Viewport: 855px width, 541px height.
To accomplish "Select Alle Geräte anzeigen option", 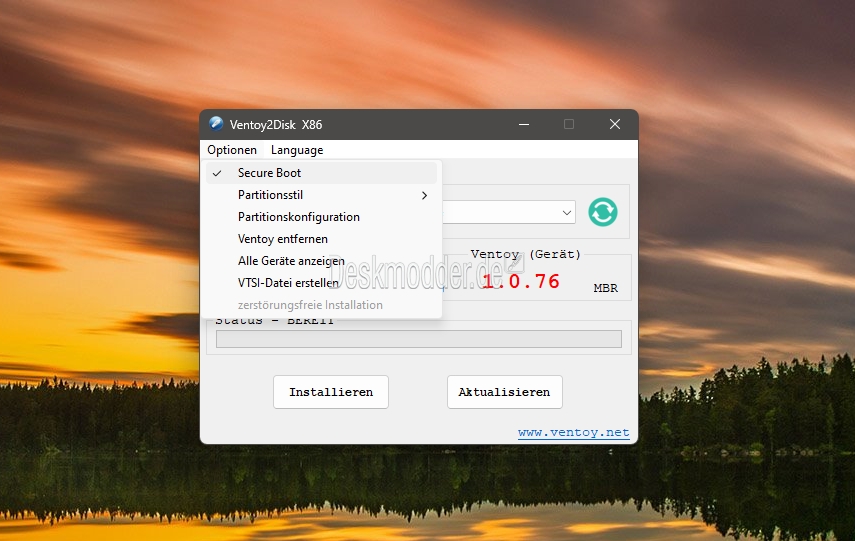I will point(321,261).
